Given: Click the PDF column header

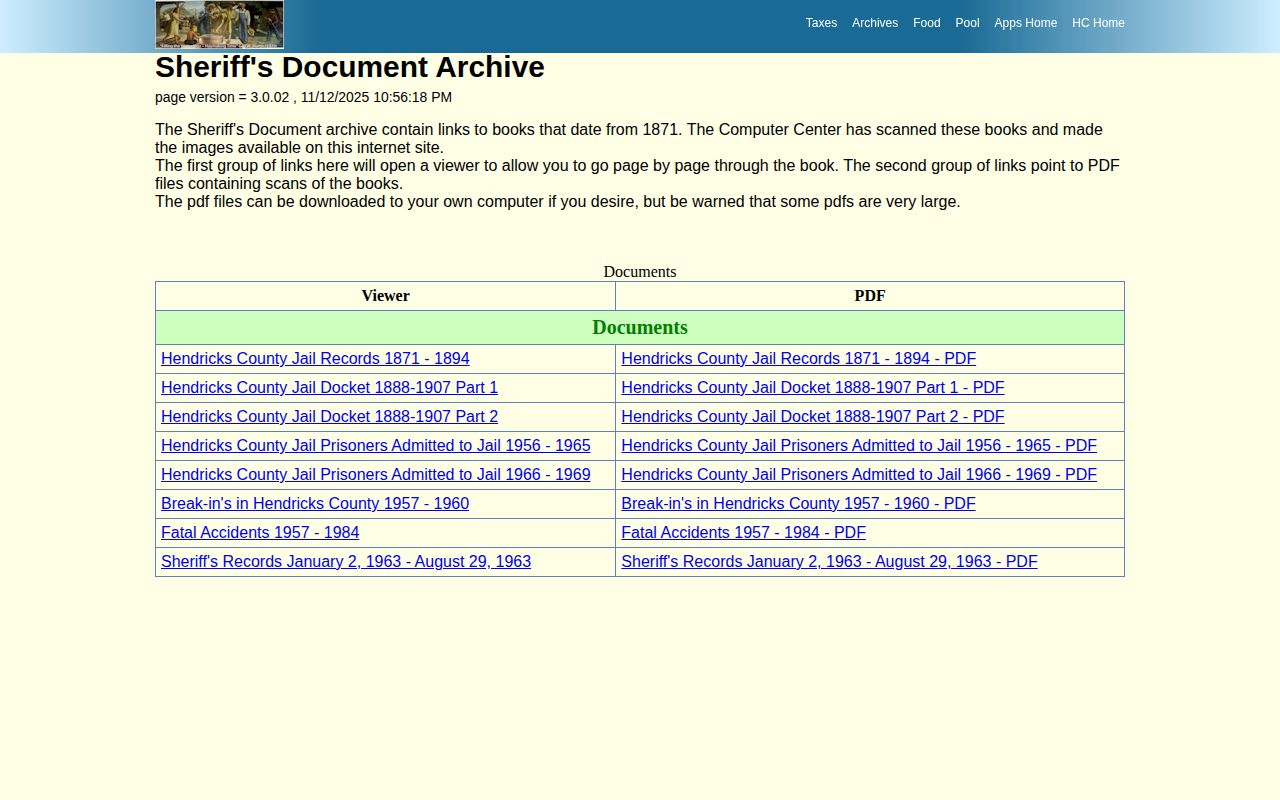Looking at the screenshot, I should pyautogui.click(x=870, y=296).
